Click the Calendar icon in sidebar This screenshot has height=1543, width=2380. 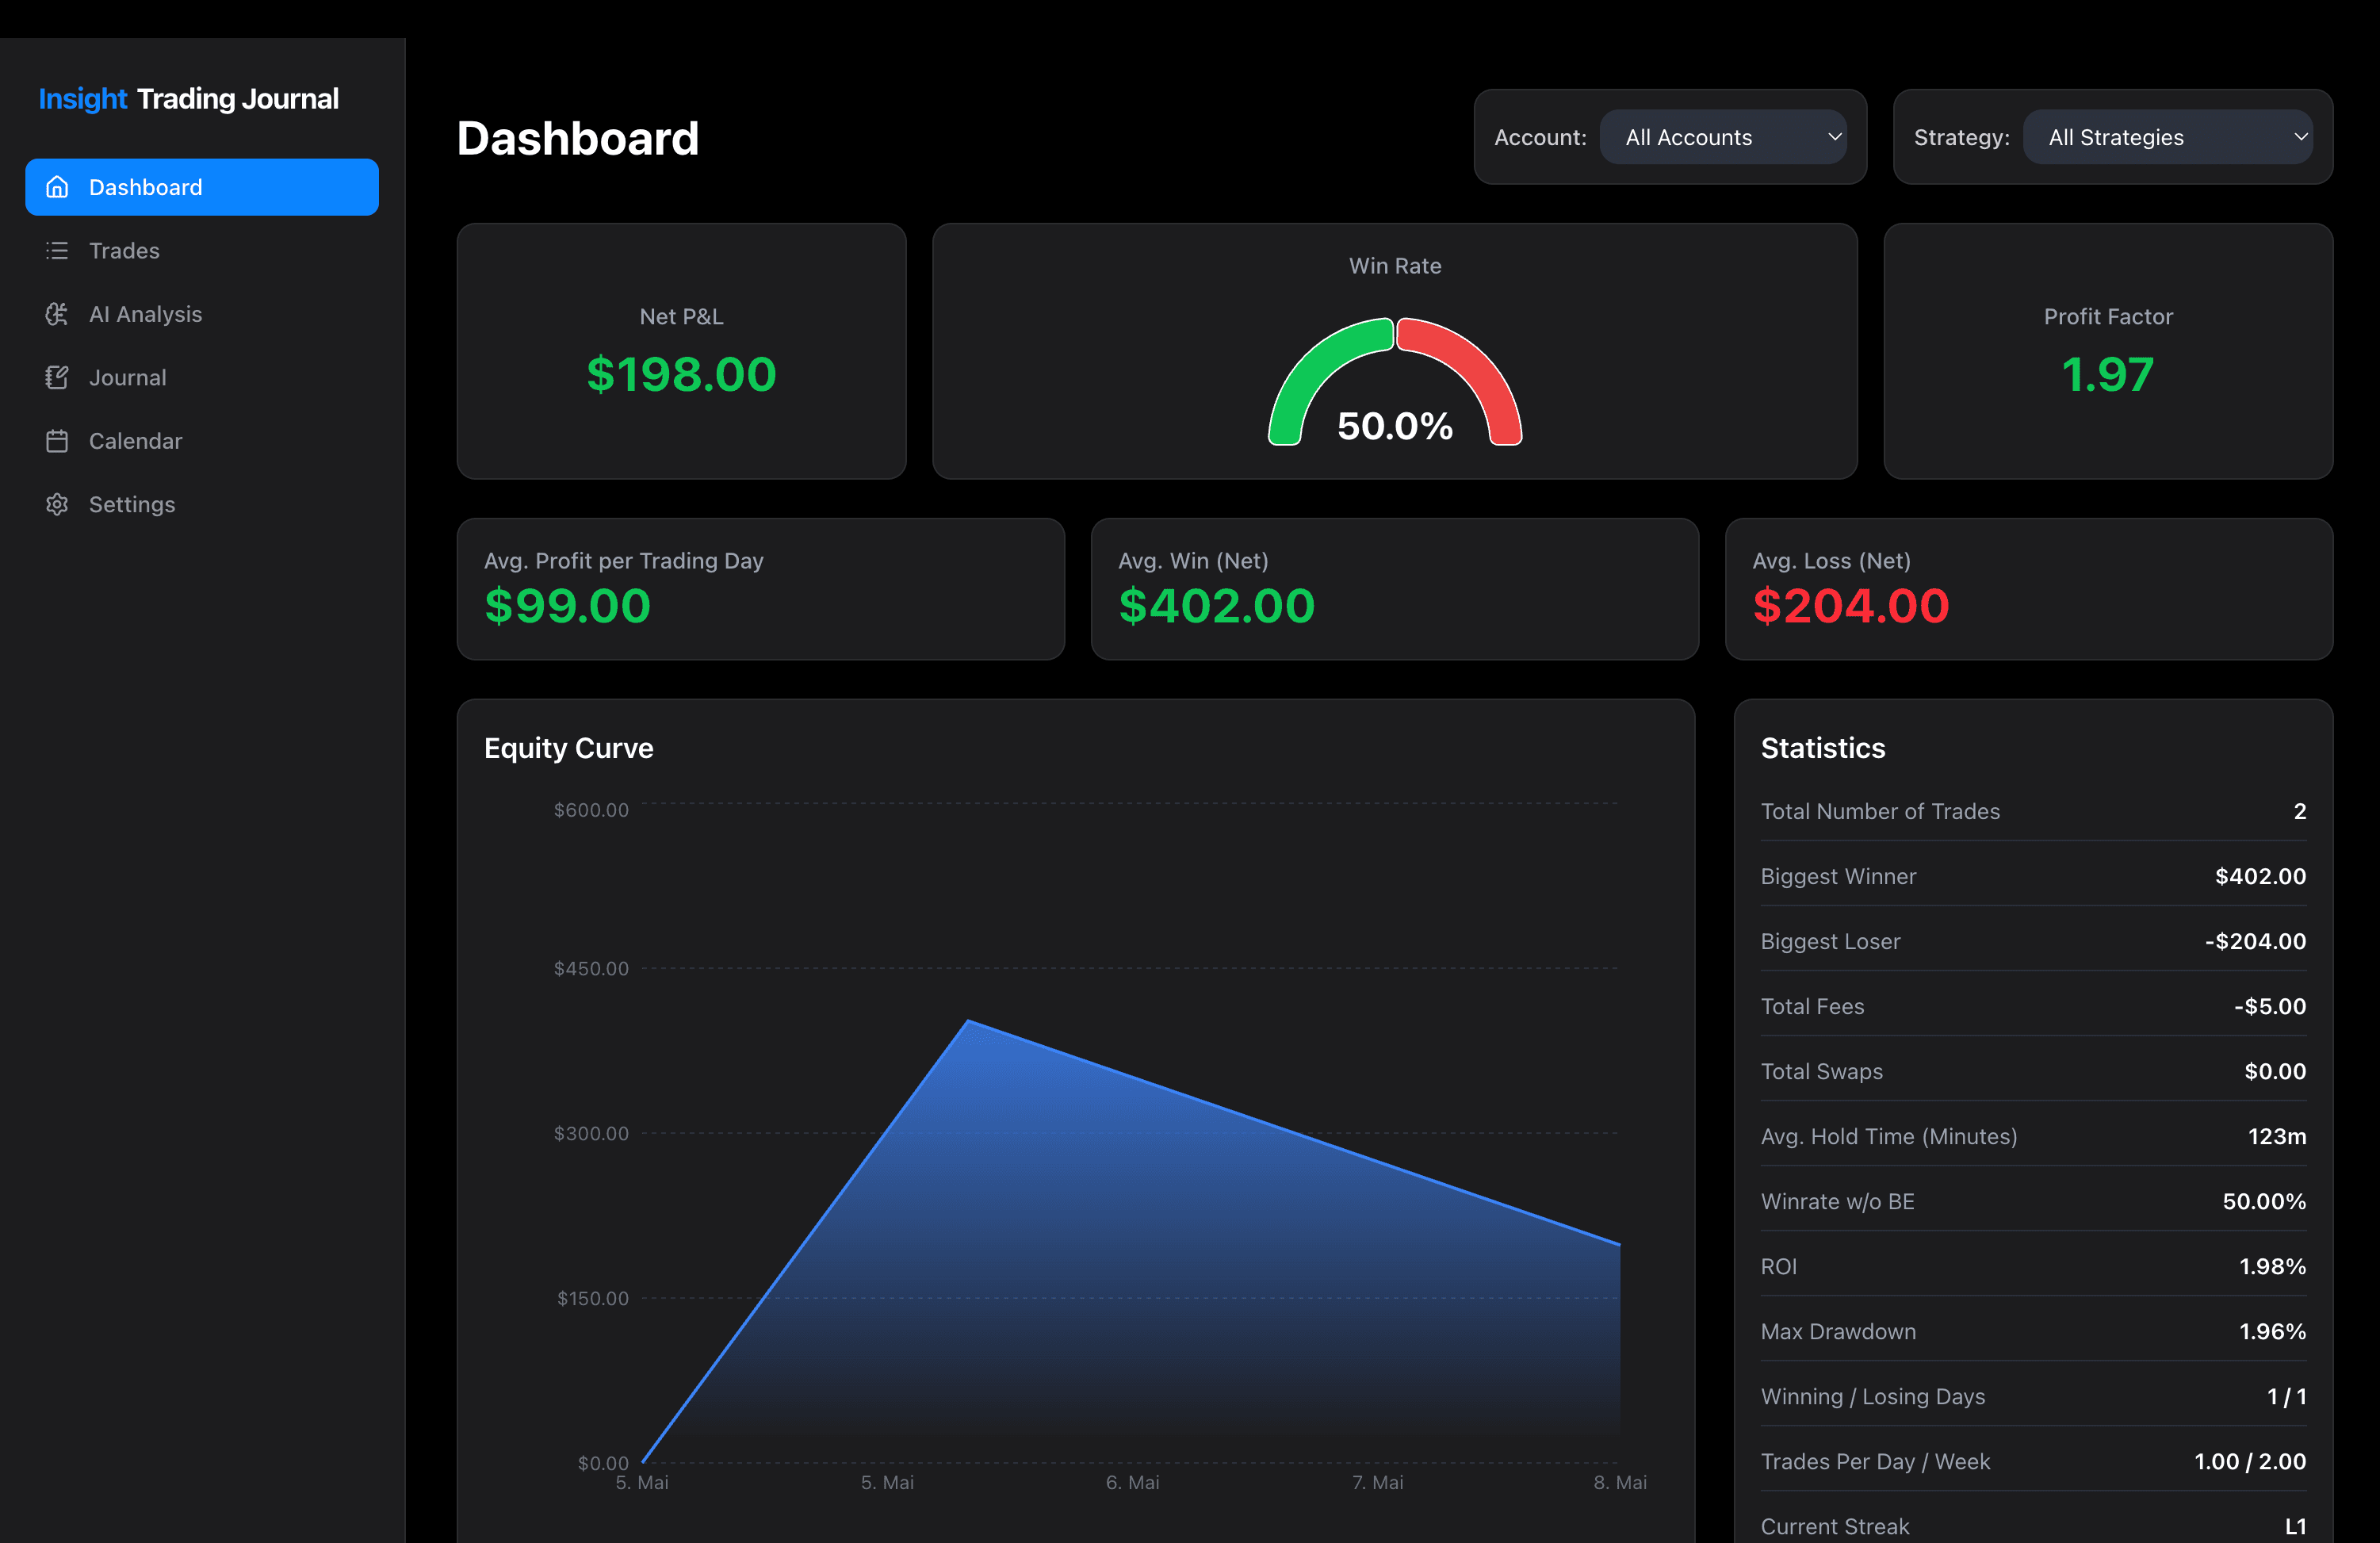coord(57,441)
